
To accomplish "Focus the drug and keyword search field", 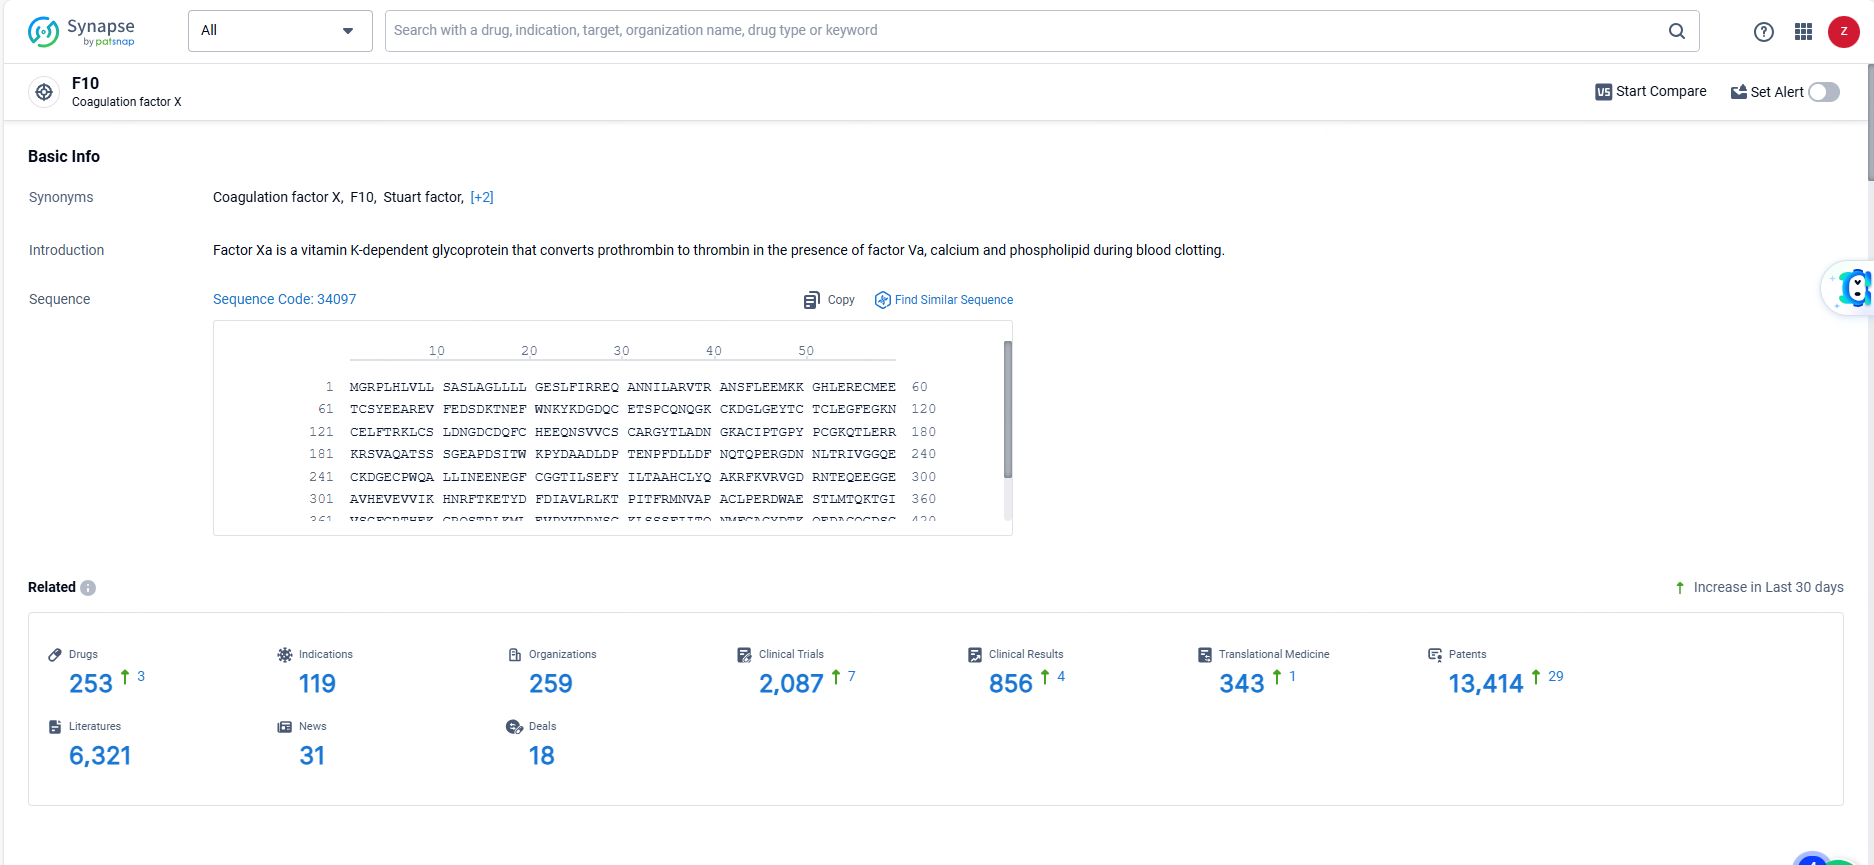I will click(1020, 31).
